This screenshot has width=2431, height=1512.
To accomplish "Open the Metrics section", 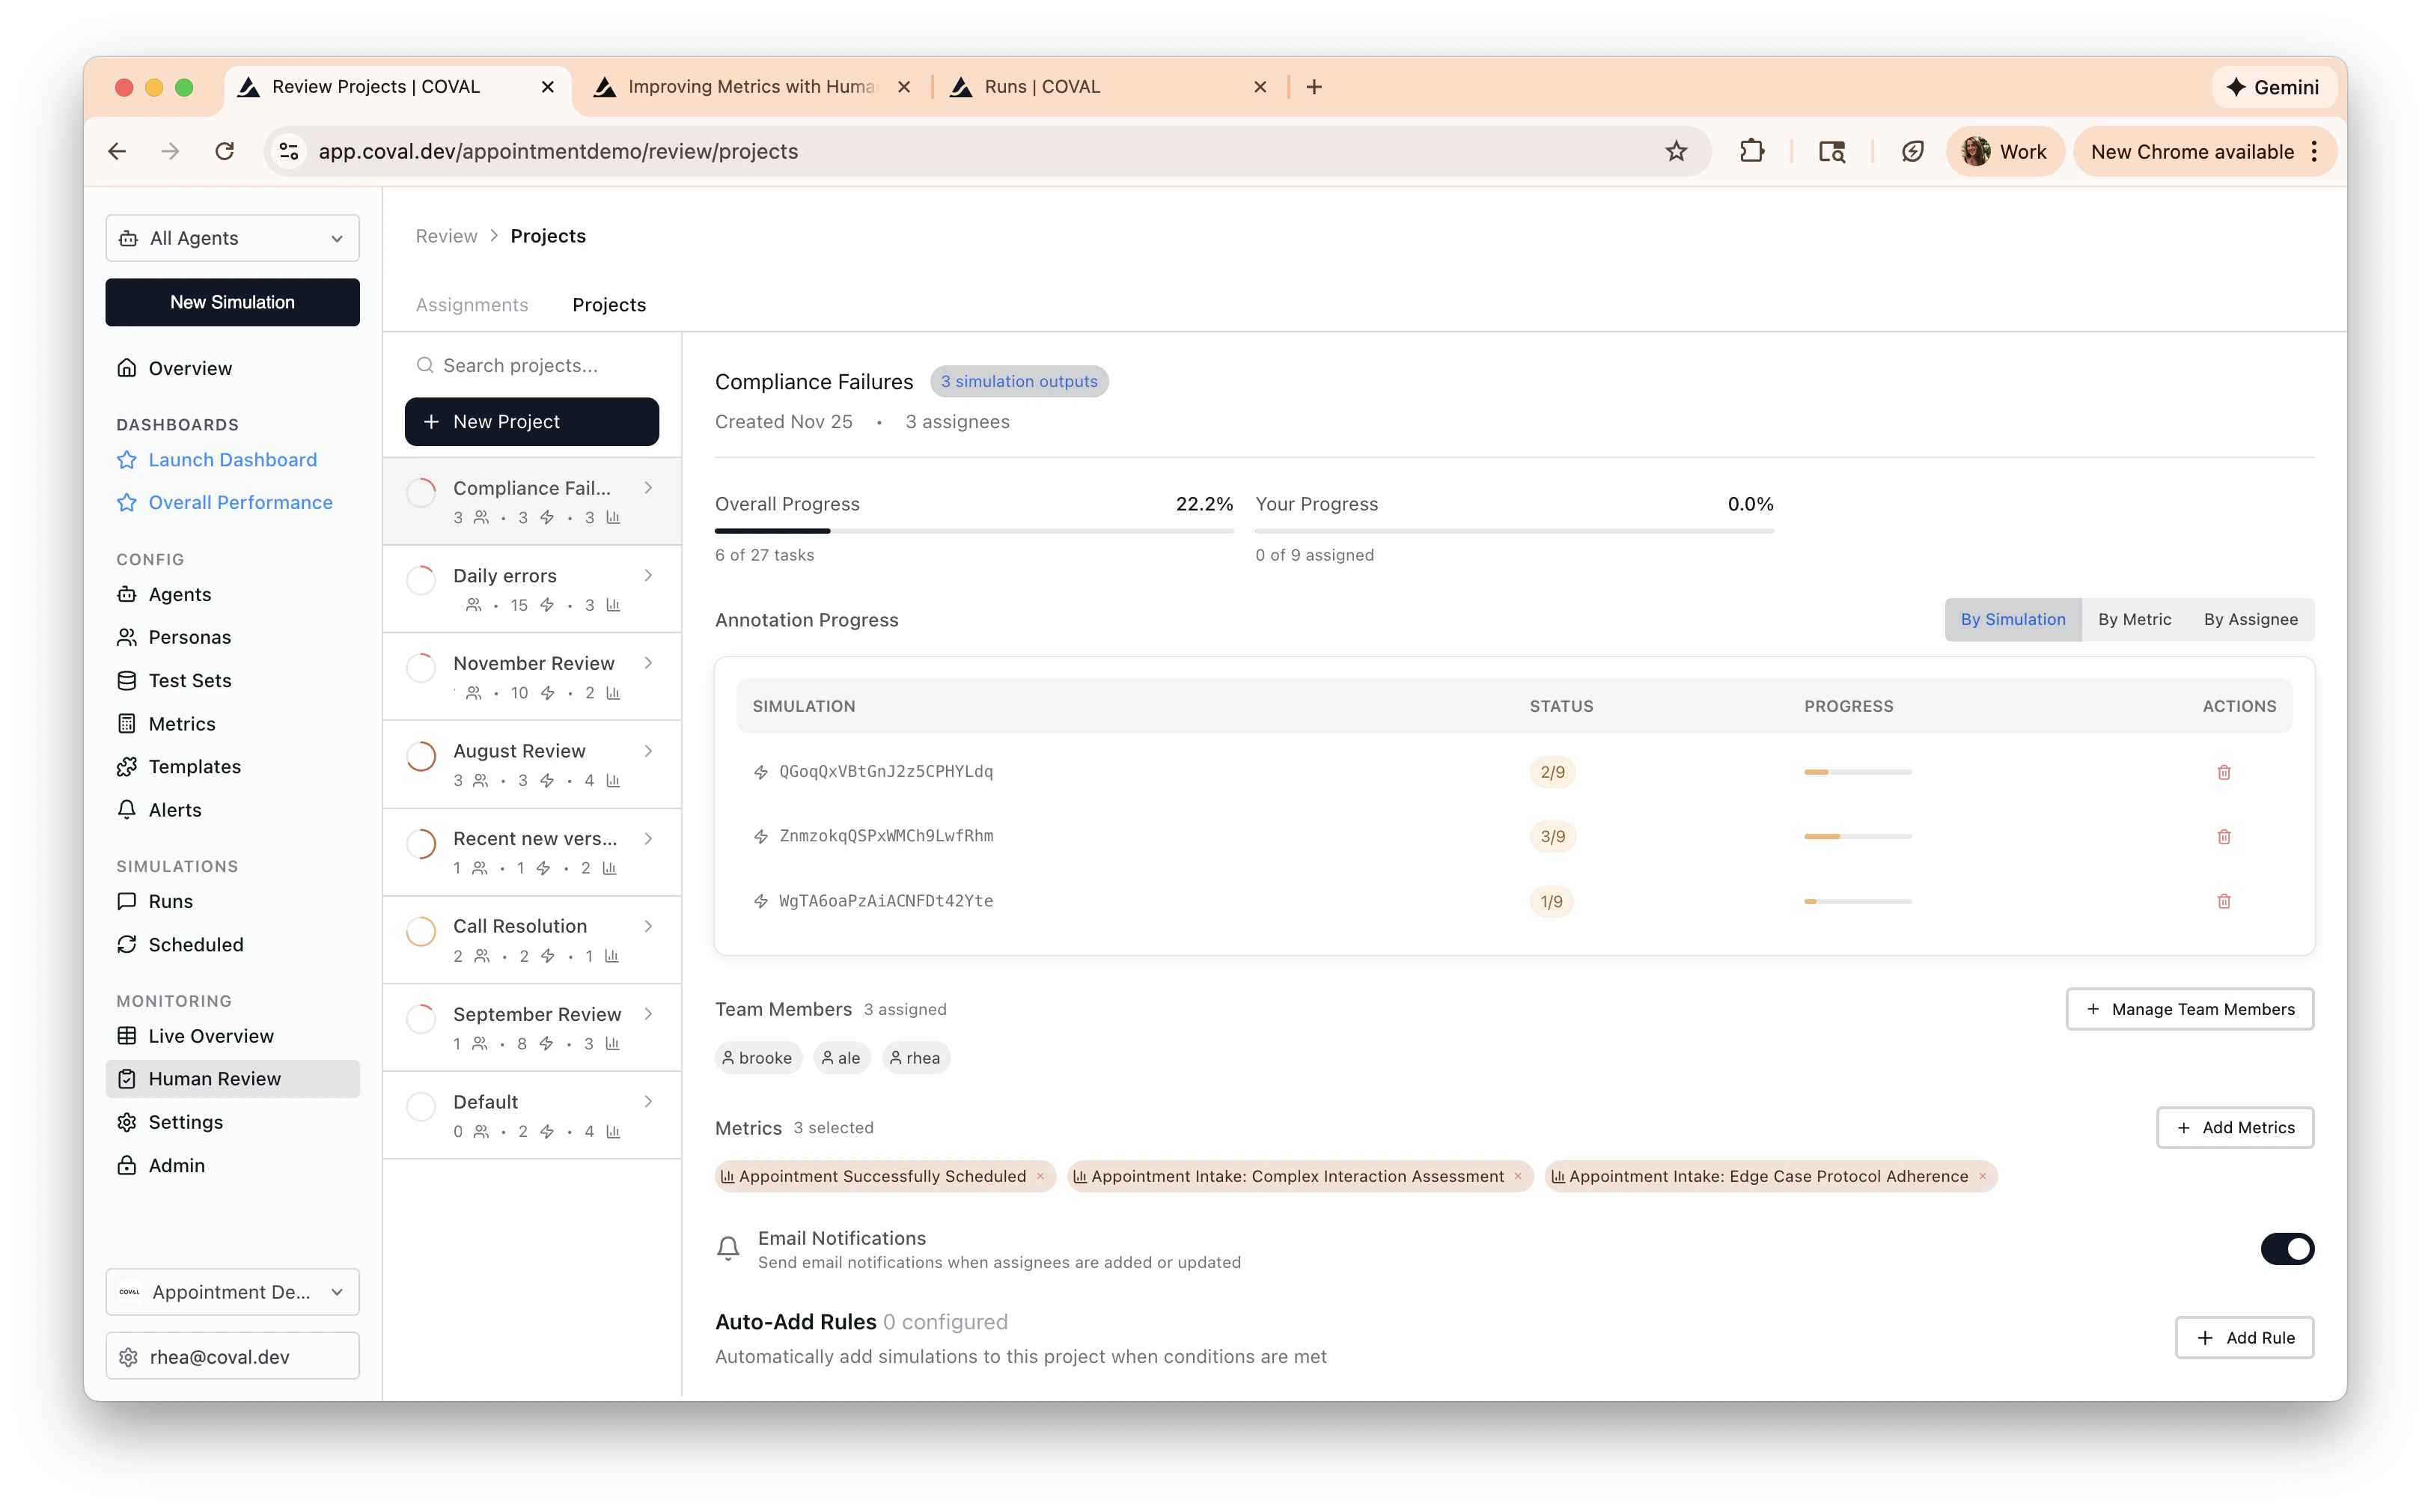I will 182,723.
